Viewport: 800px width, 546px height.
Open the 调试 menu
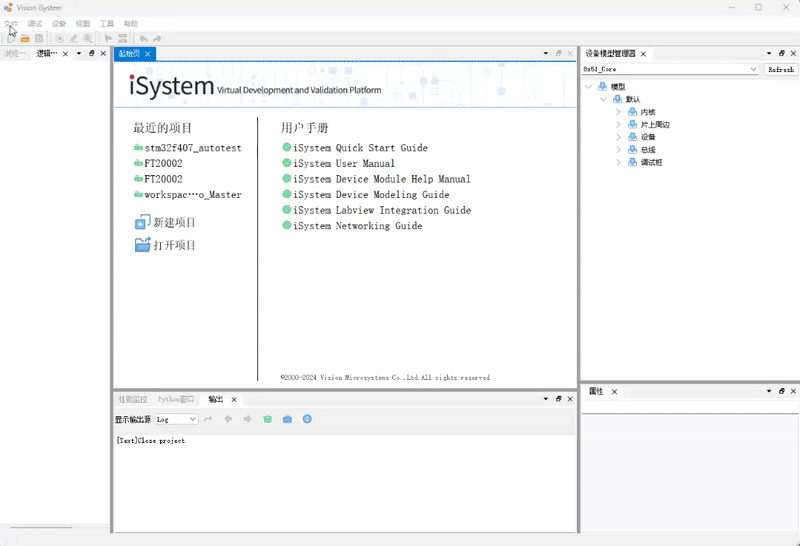35,23
